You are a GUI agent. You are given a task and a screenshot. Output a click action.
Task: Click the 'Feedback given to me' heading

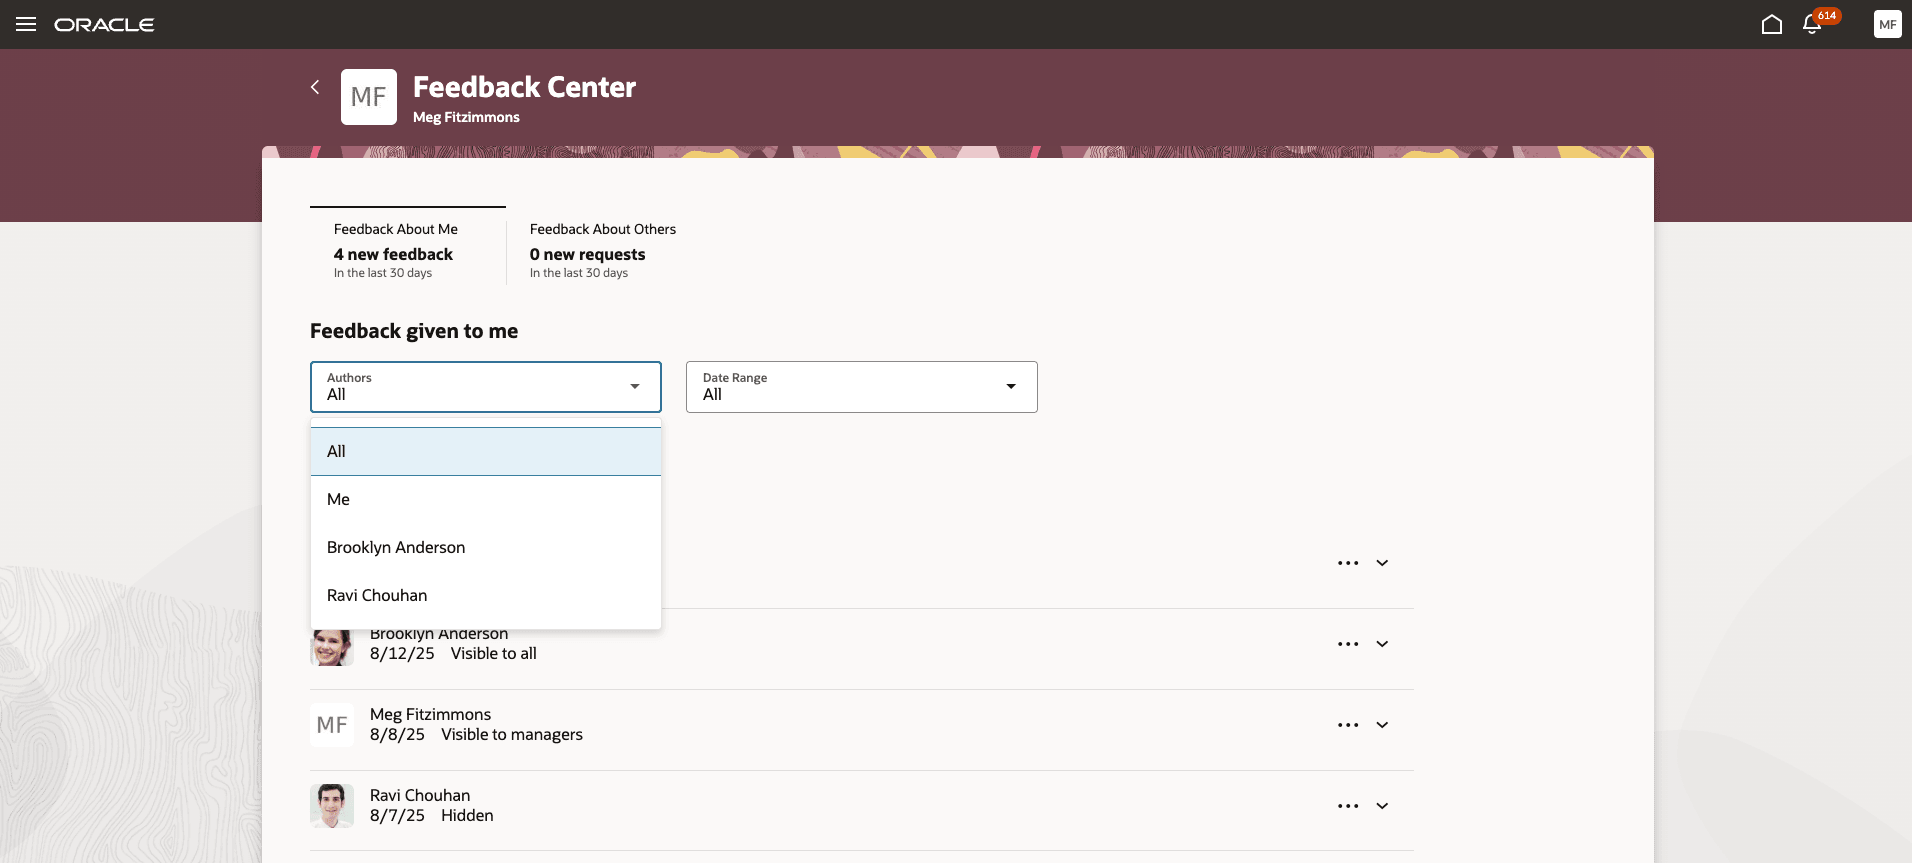414,331
